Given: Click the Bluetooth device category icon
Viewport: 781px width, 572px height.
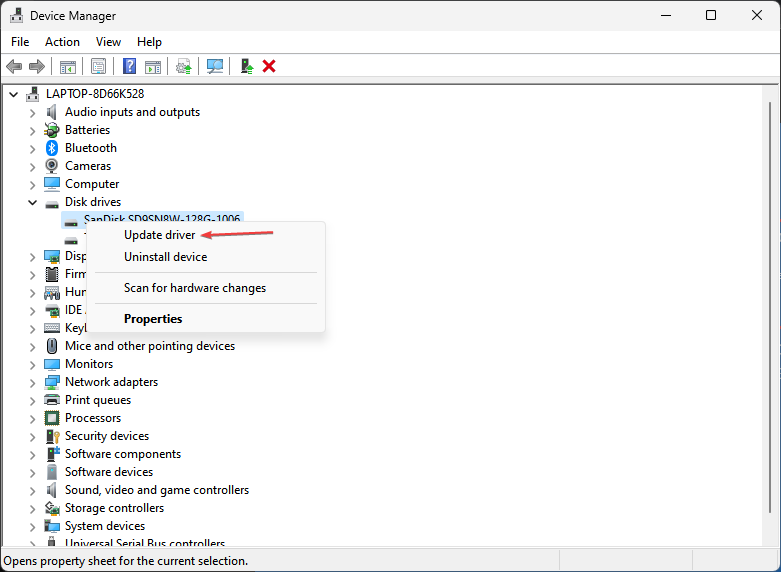Looking at the screenshot, I should click(52, 148).
